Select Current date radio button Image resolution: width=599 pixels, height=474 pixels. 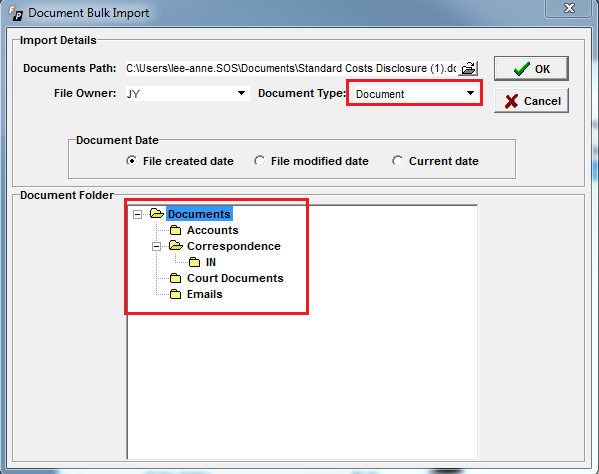[397, 161]
